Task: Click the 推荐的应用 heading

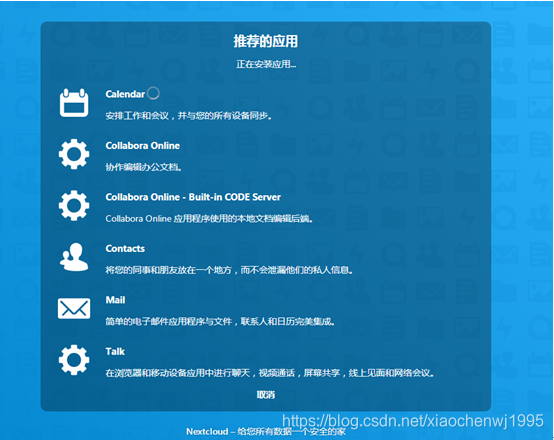Action: pyautogui.click(x=266, y=41)
